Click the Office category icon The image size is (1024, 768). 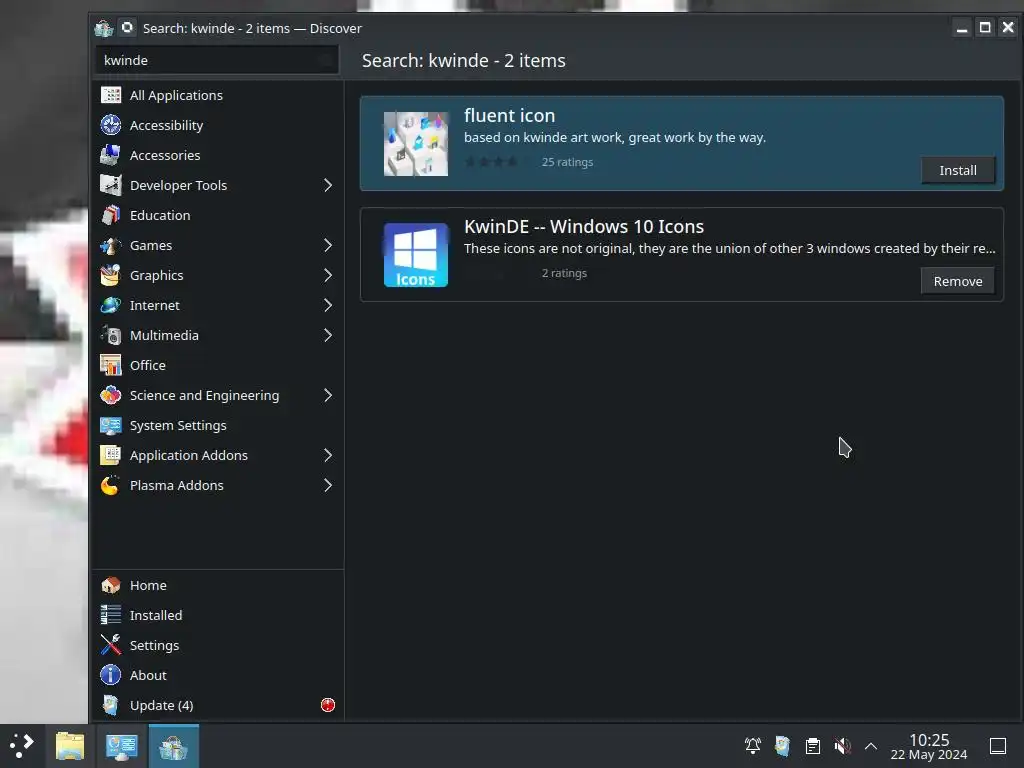coord(110,365)
